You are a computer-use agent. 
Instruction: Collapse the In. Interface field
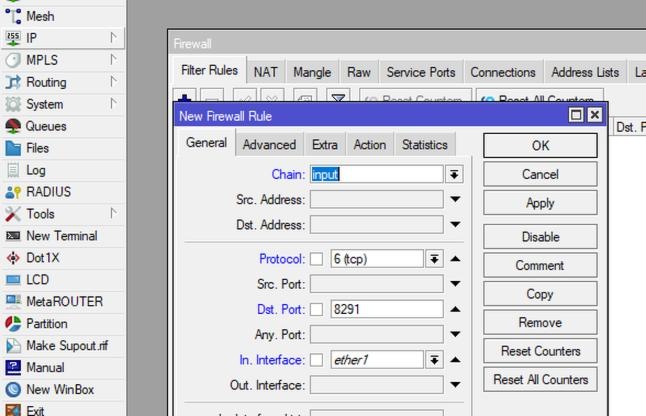coord(455,360)
